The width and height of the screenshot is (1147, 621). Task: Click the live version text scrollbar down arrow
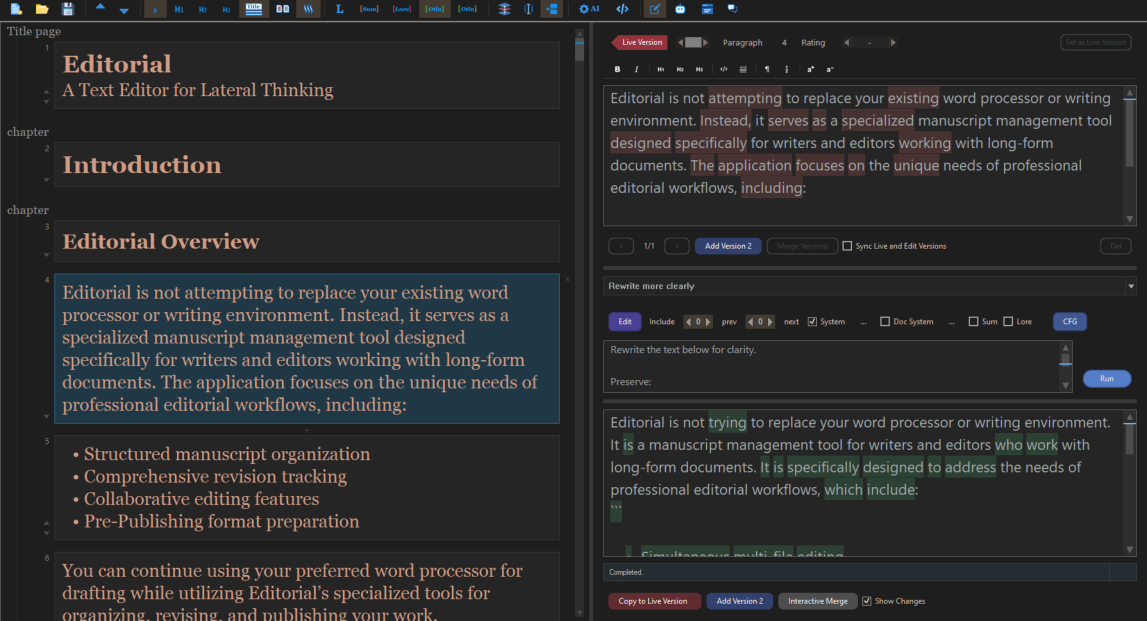[x=1129, y=219]
